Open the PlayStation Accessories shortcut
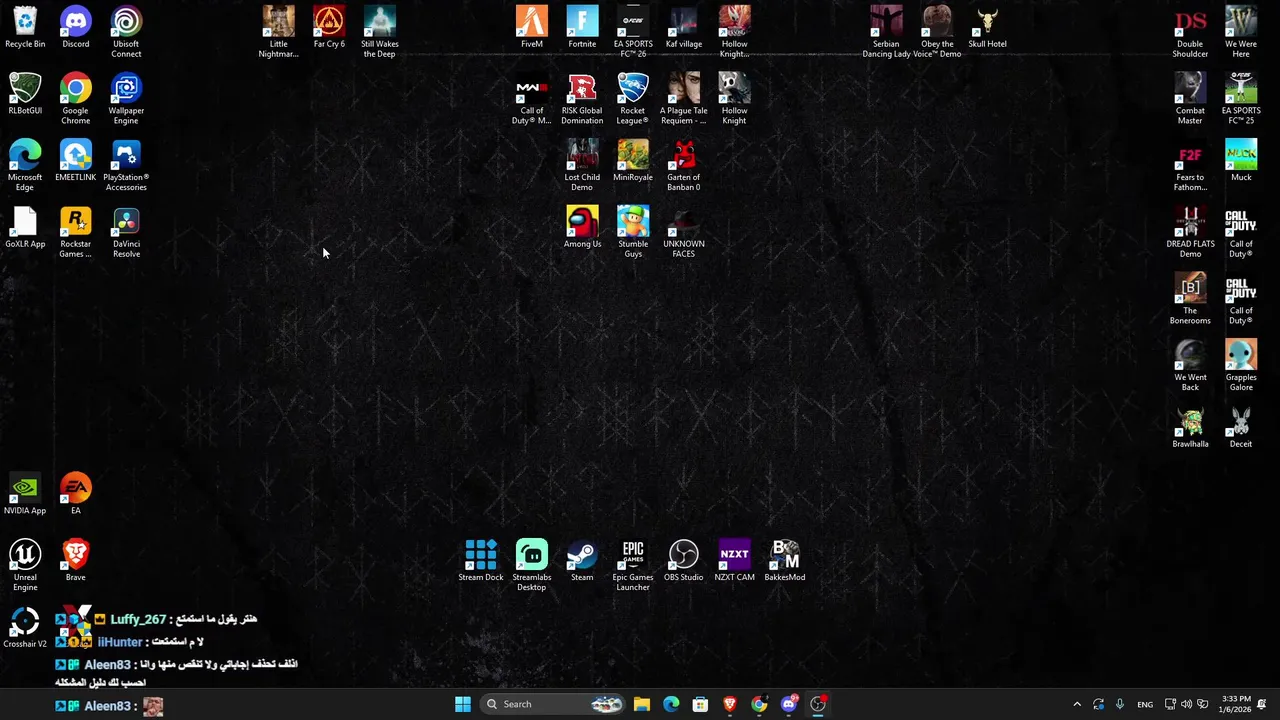Image resolution: width=1280 pixels, height=720 pixels. click(x=126, y=165)
